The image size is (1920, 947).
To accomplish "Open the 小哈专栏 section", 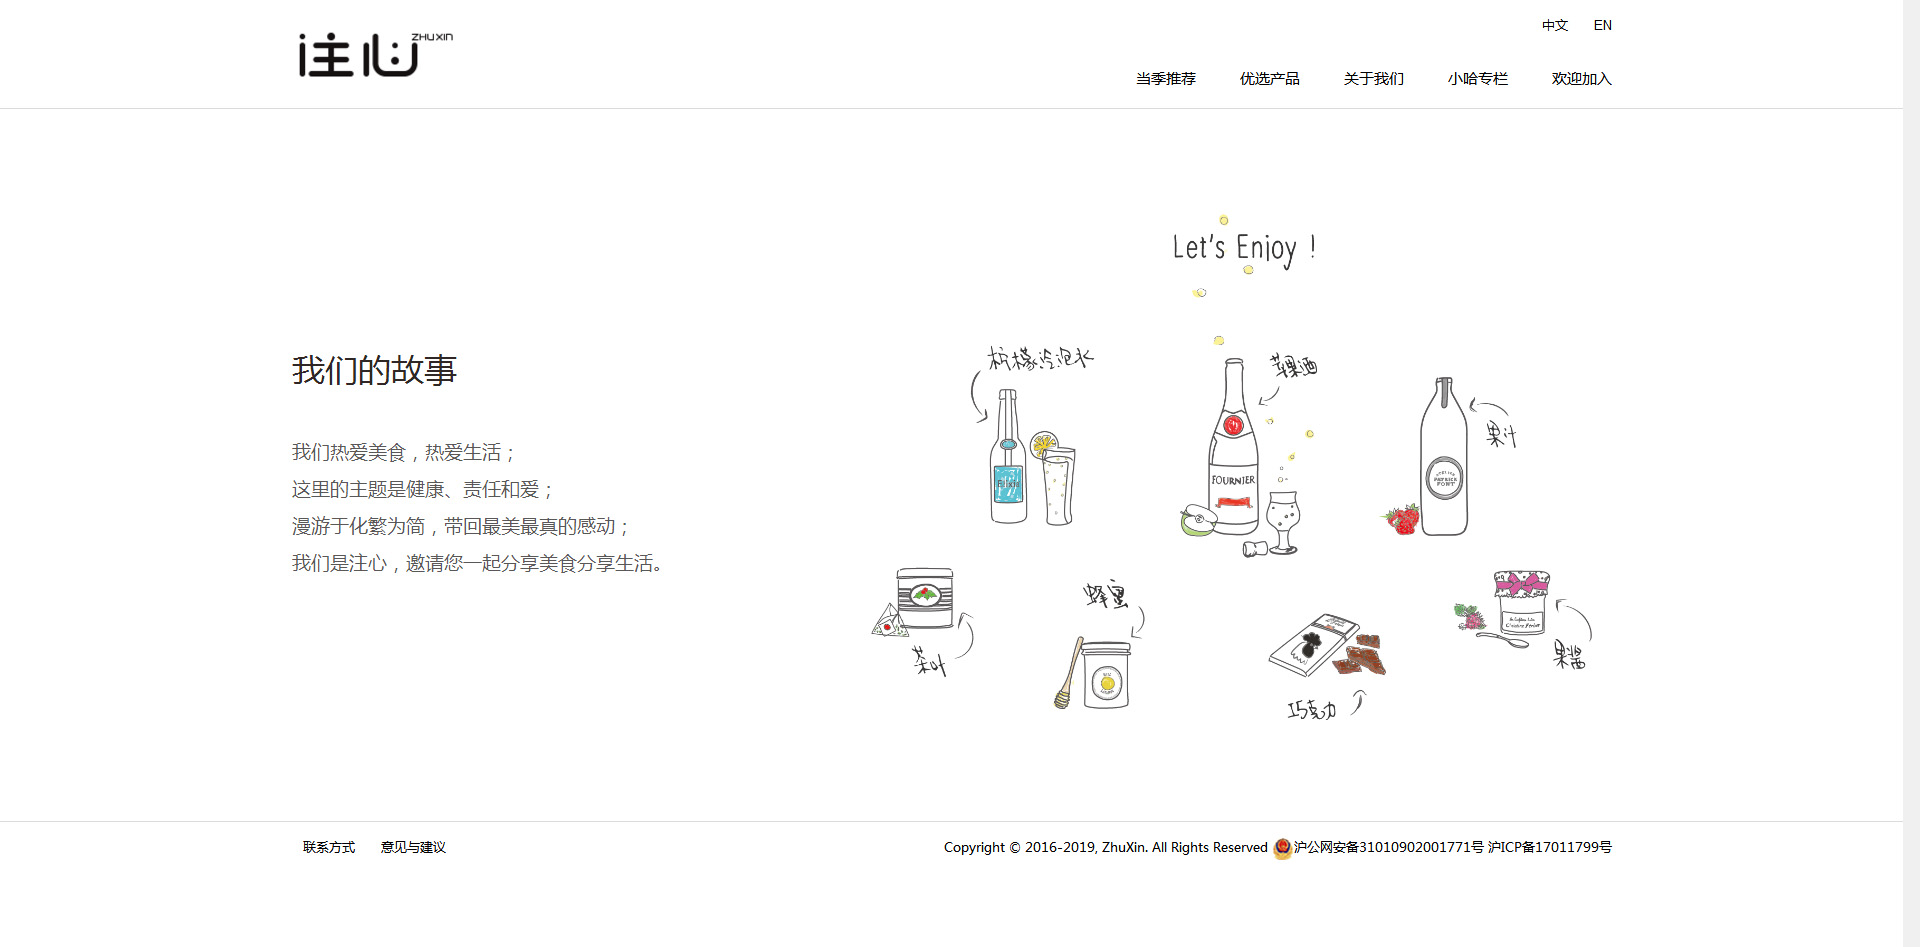I will (1477, 79).
